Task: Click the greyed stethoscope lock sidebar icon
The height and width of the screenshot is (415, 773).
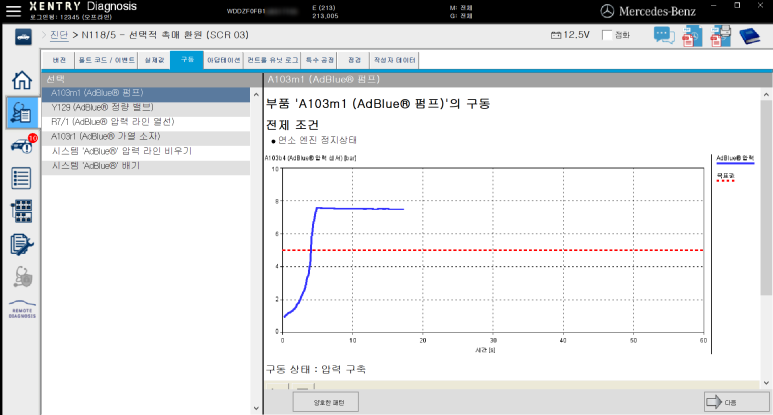Action: 23,277
